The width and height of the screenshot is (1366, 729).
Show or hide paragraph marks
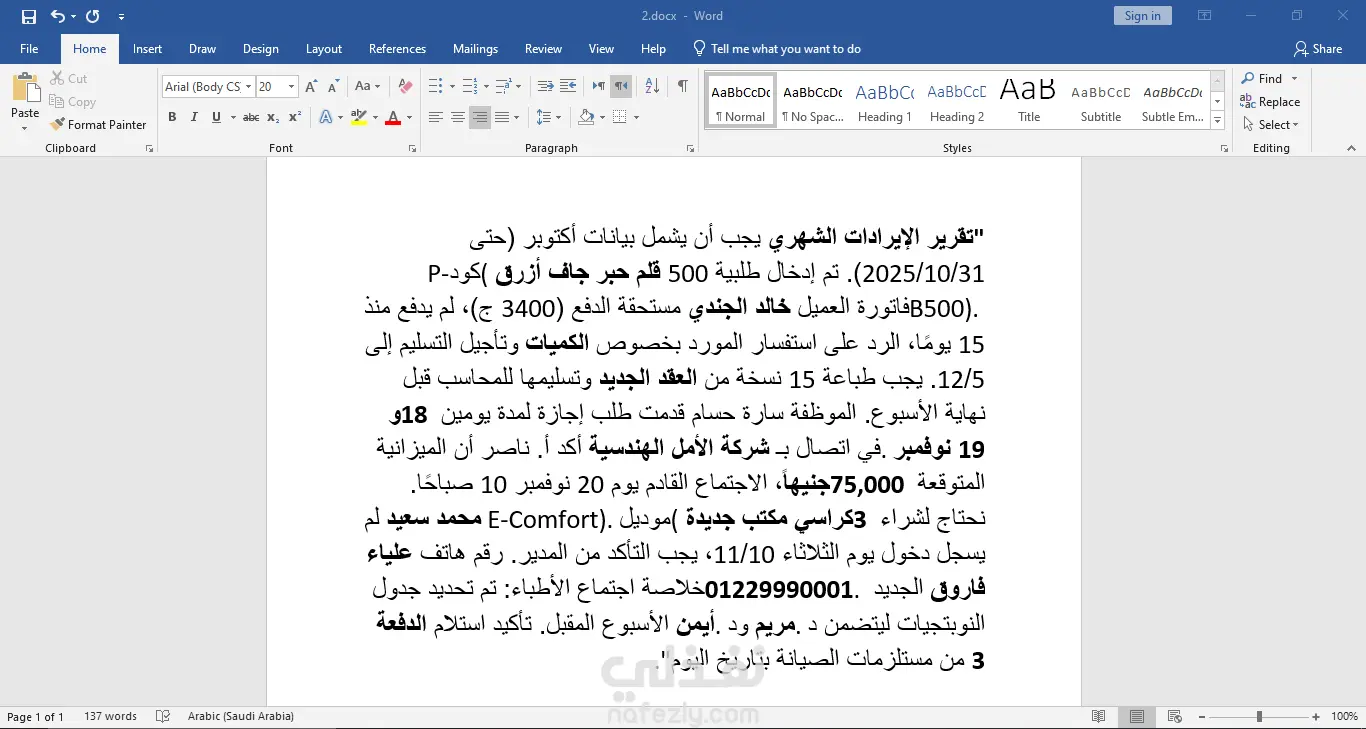point(682,87)
